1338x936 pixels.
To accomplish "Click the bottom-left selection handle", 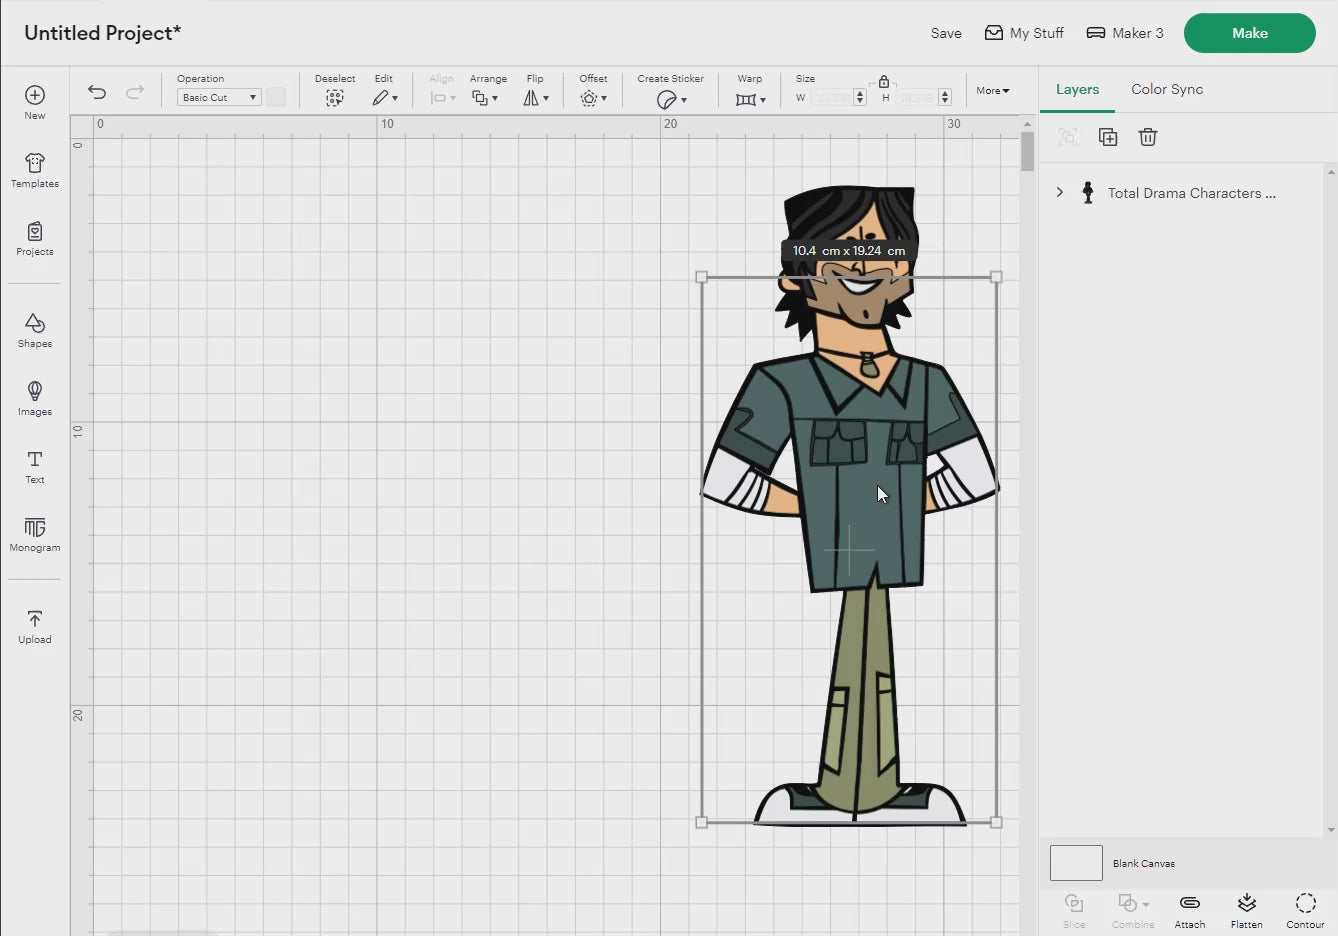I will [x=701, y=822].
